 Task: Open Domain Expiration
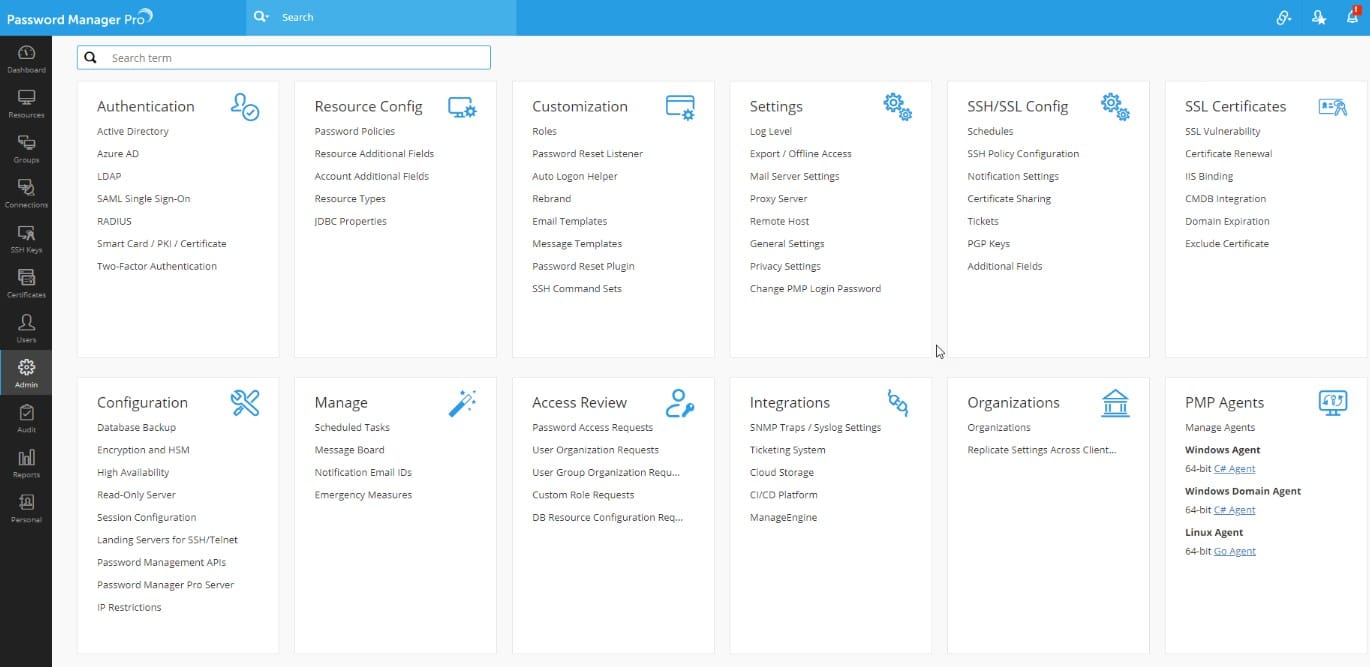pyautogui.click(x=1227, y=222)
